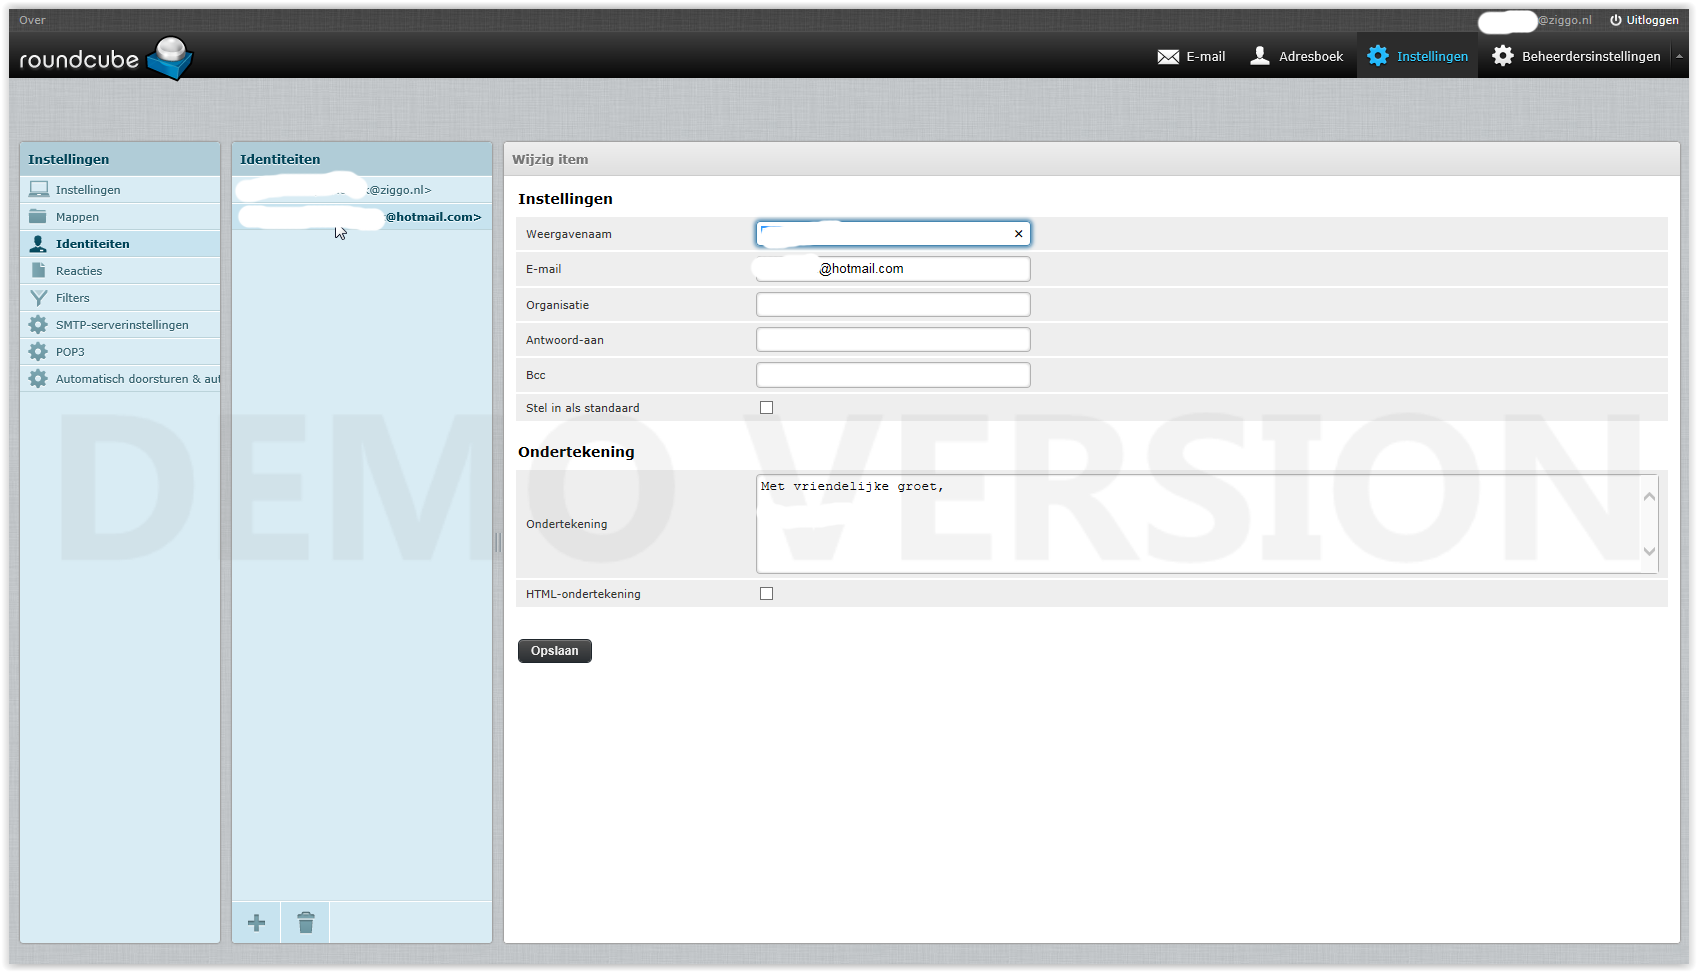
Task: Open Mappen in the settings sidebar
Action: point(120,217)
